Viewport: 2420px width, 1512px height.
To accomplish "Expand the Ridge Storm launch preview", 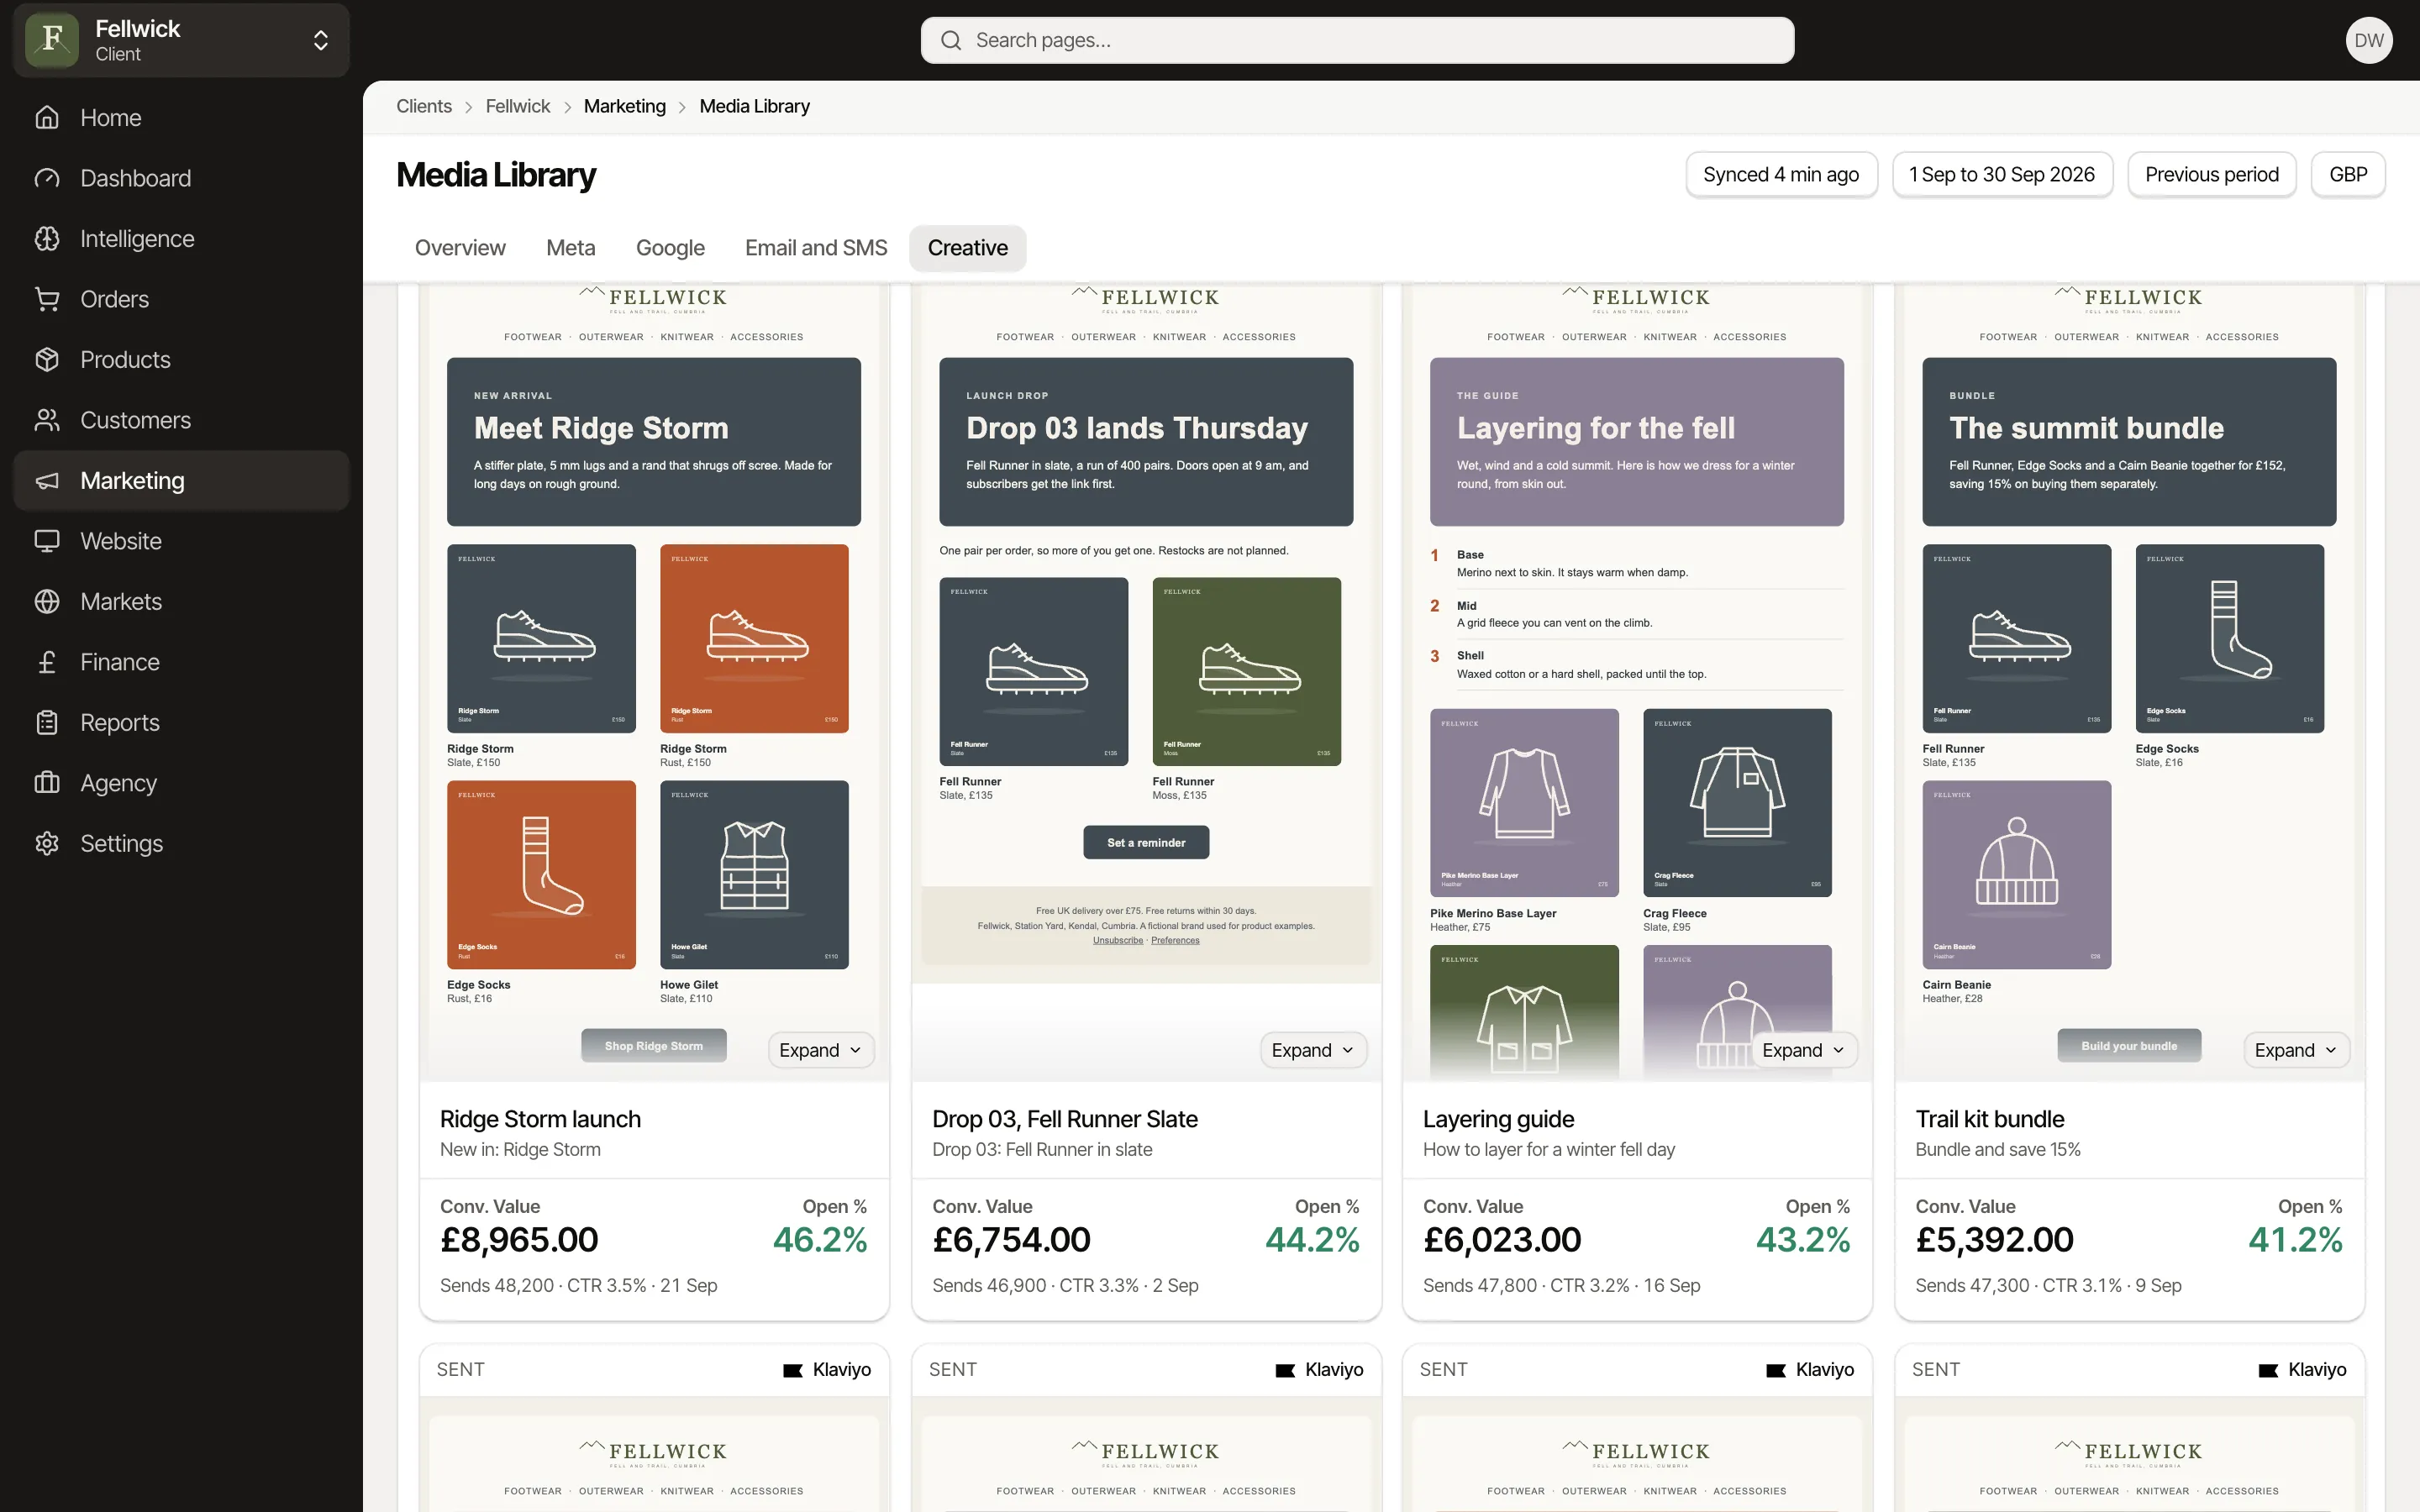I will tap(821, 1050).
